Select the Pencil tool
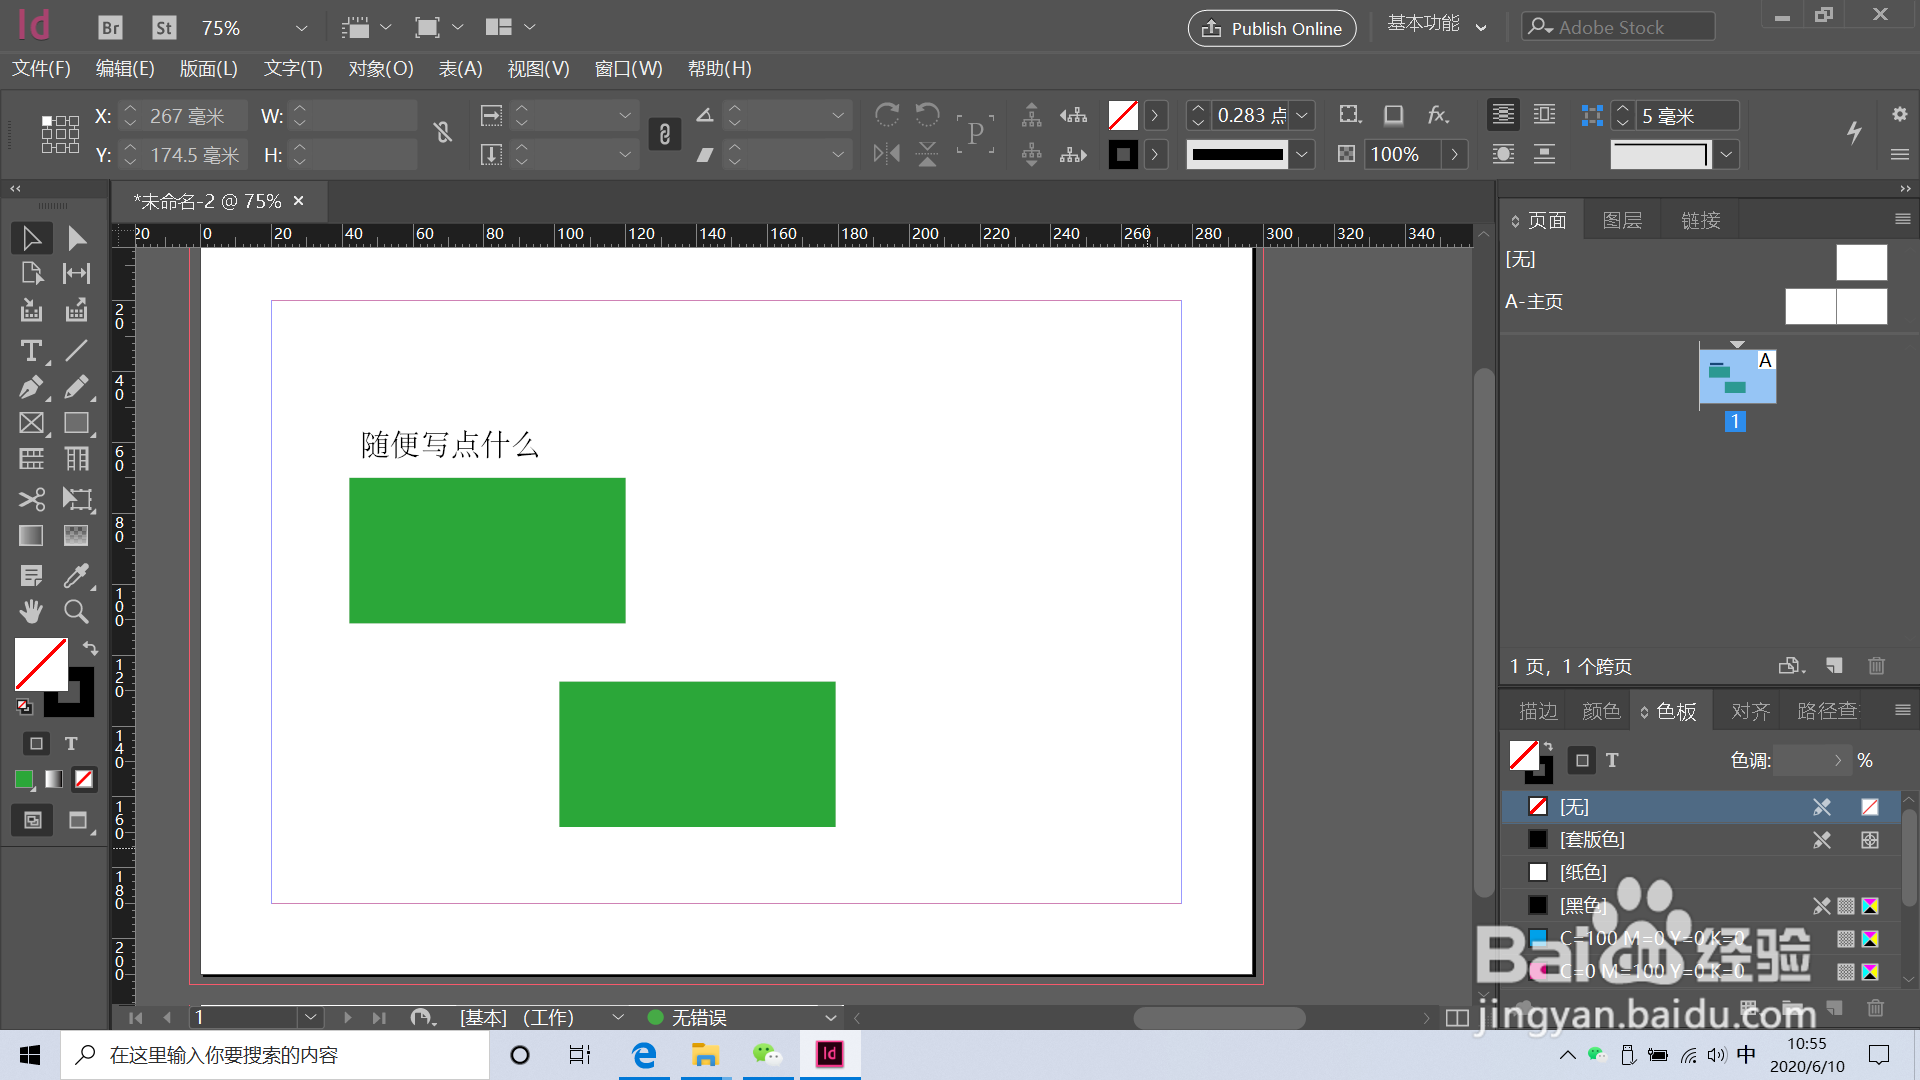Screen dimensions: 1920x1080 click(76, 387)
